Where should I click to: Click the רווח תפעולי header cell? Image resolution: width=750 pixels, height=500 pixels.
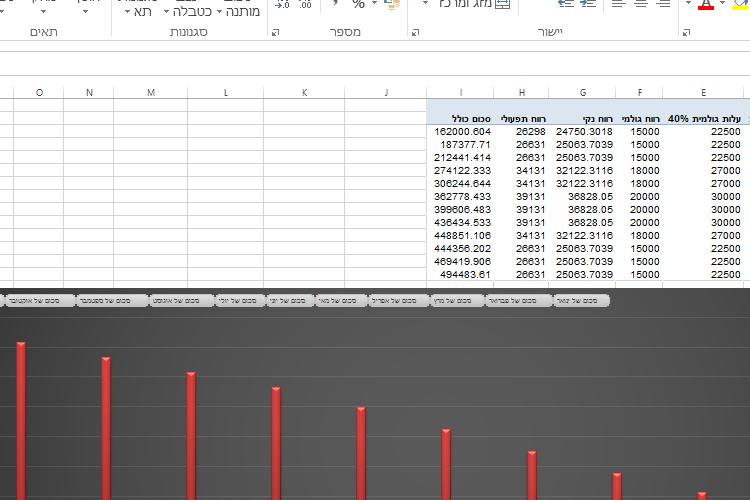(x=523, y=119)
